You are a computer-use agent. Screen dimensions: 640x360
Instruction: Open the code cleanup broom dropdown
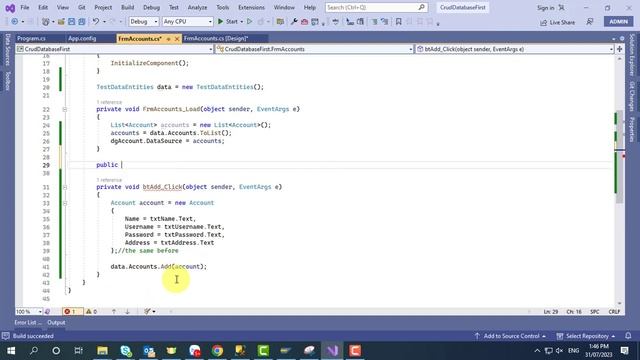[149, 311]
